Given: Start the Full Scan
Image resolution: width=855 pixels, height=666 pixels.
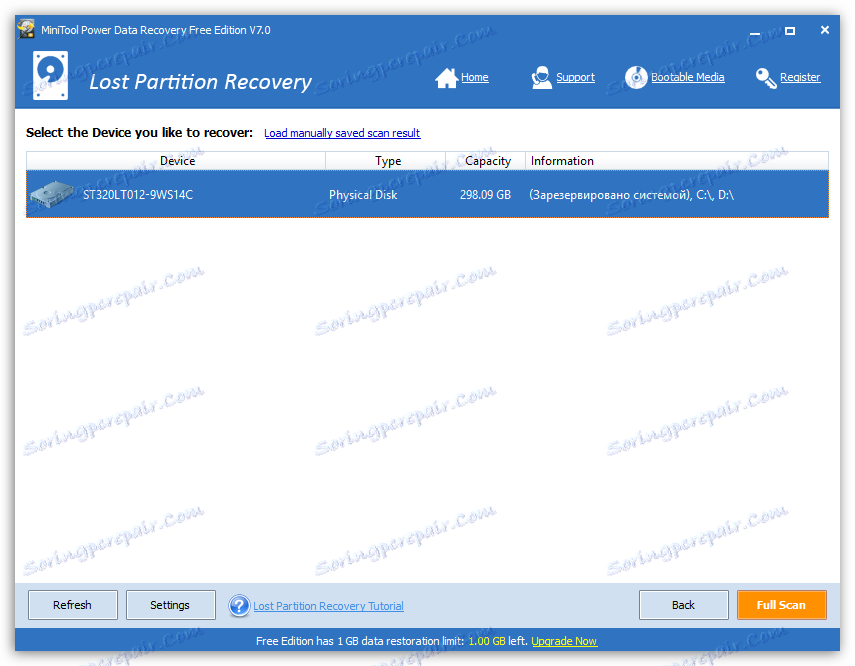Looking at the screenshot, I should click(781, 605).
